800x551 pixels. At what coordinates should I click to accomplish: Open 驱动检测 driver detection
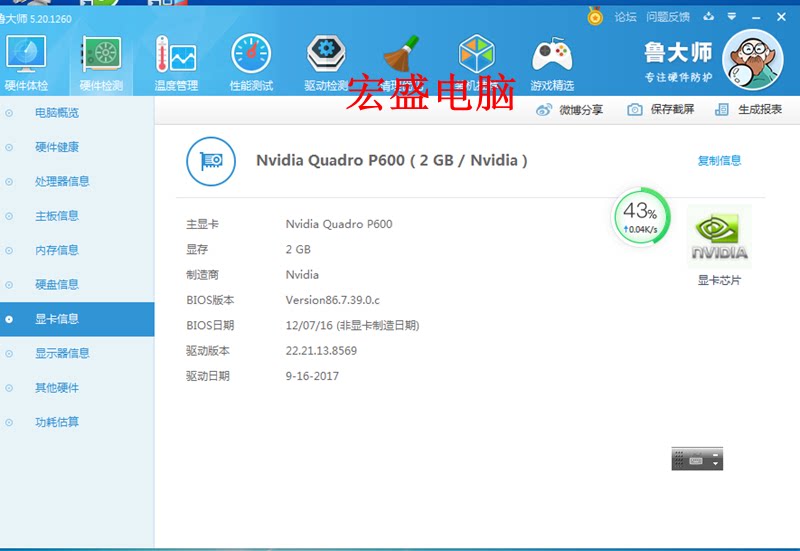click(x=326, y=63)
